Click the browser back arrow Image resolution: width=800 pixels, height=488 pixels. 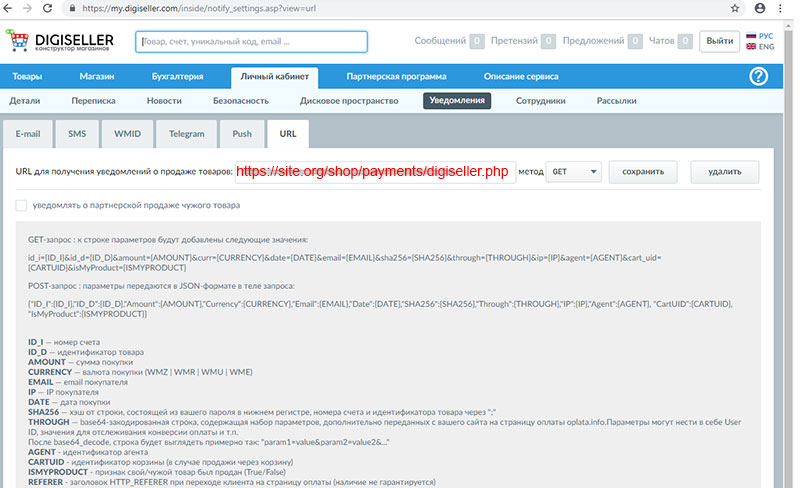click(12, 8)
